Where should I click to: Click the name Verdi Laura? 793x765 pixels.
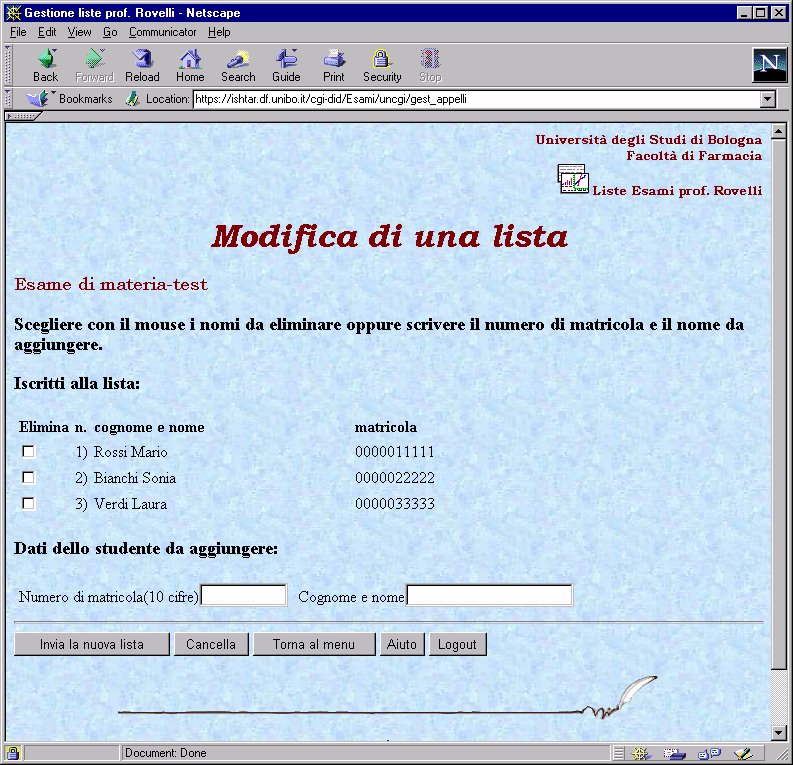(130, 504)
